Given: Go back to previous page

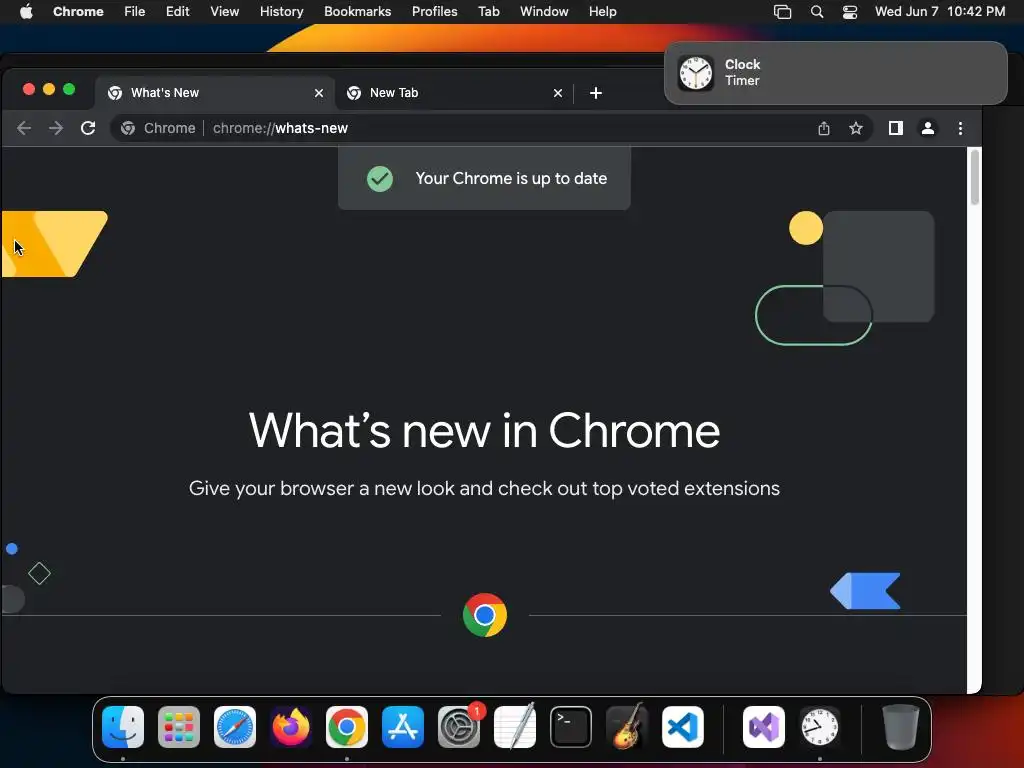Looking at the screenshot, I should pos(24,128).
